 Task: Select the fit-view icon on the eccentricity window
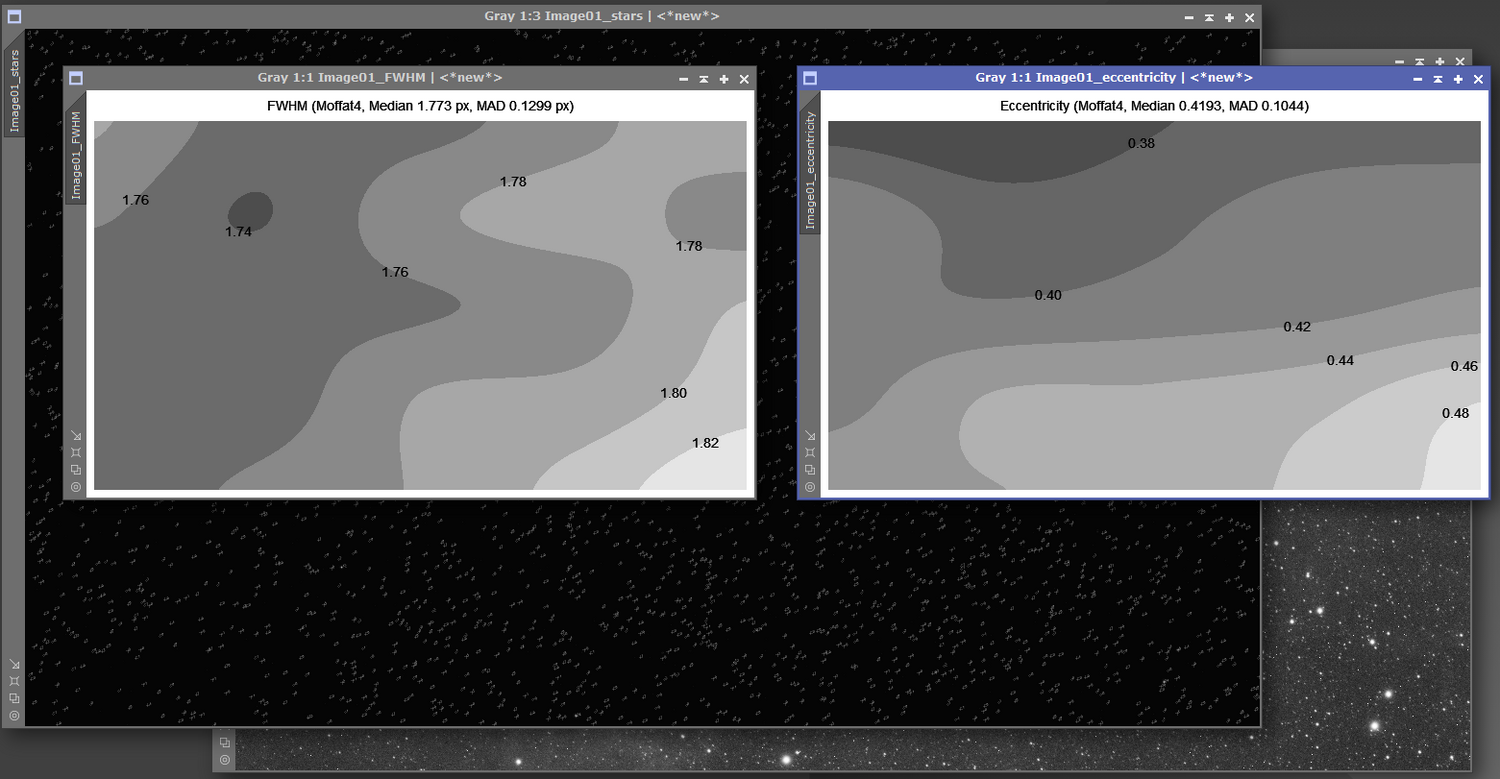point(810,451)
